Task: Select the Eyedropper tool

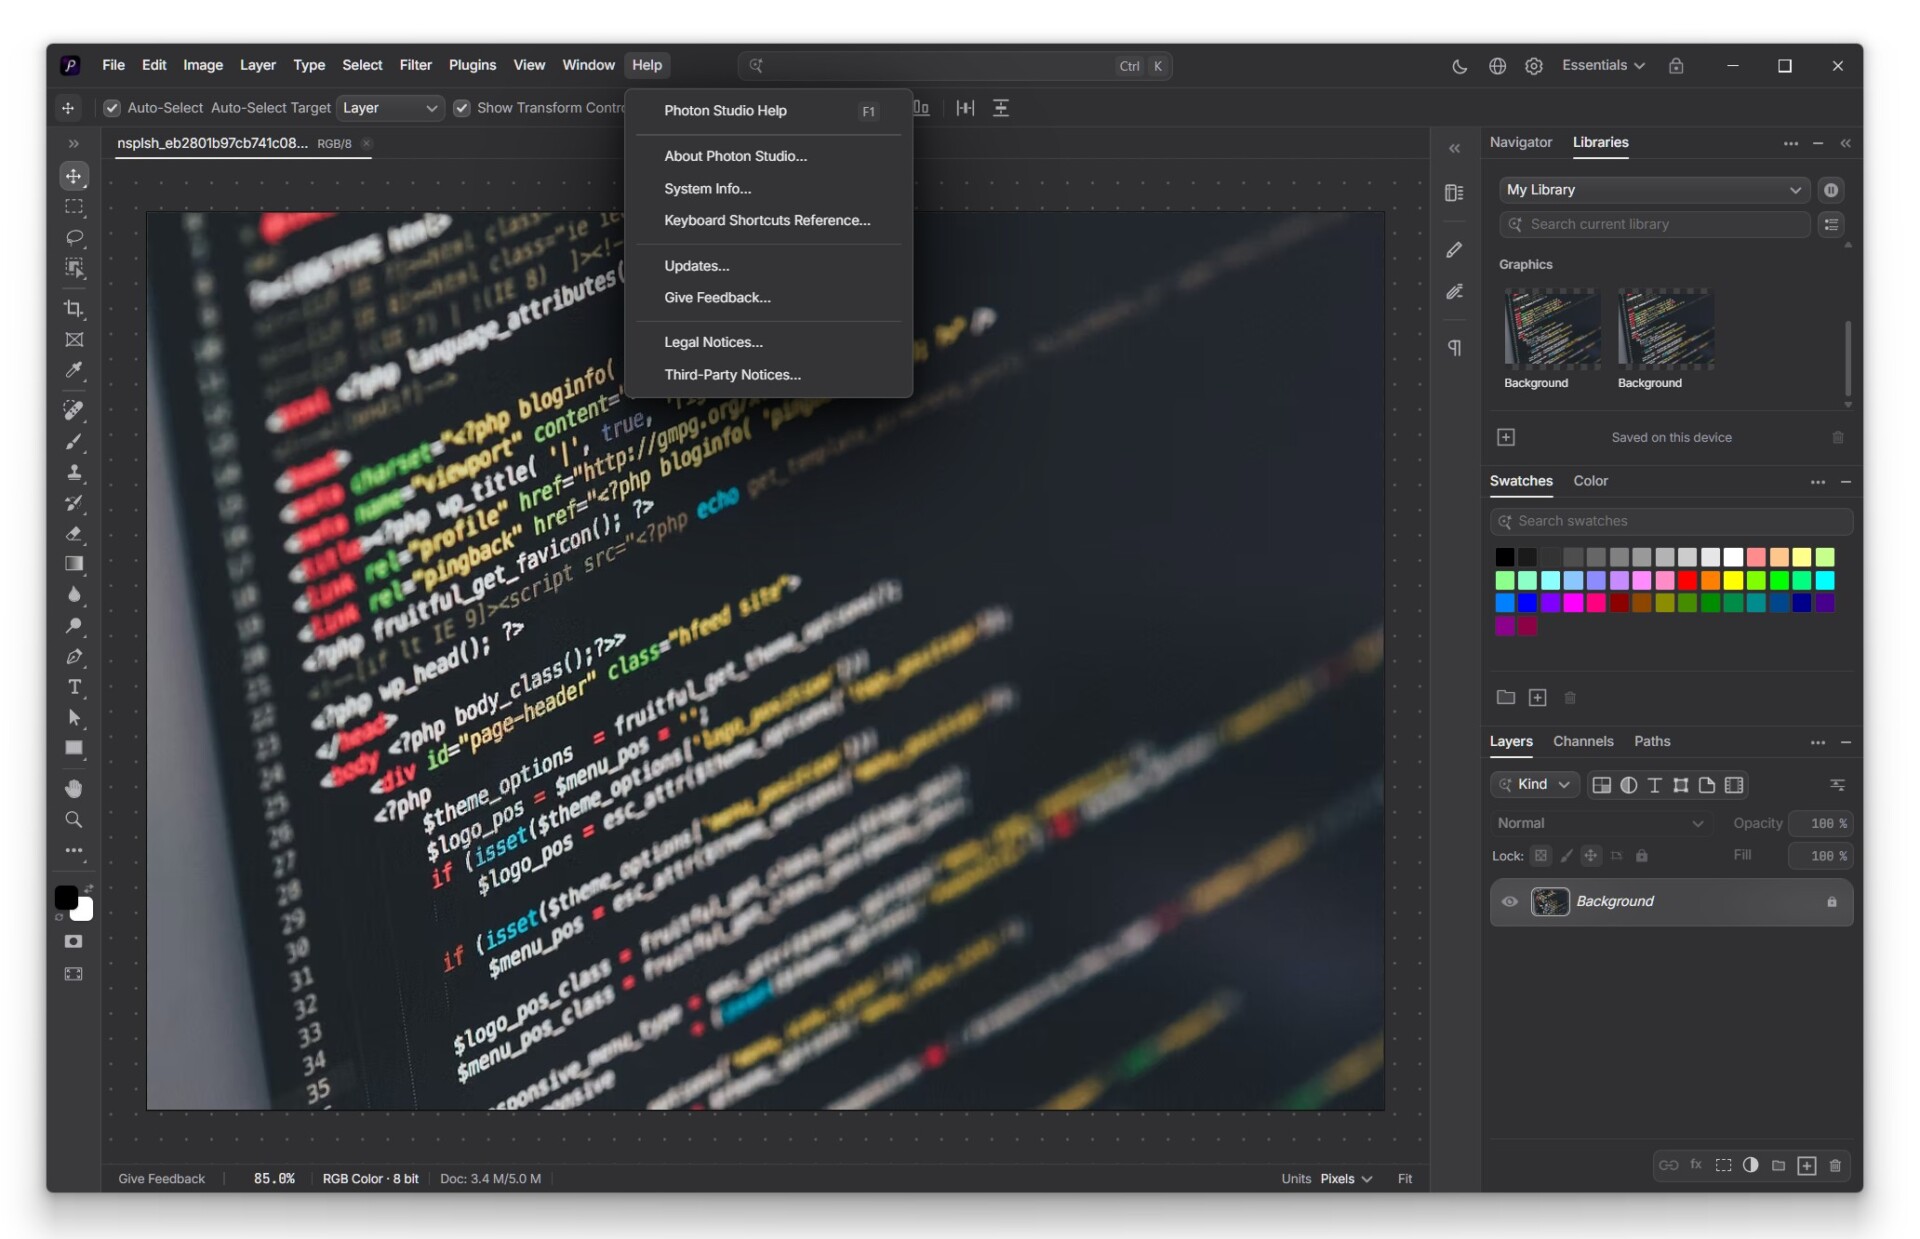Action: (74, 370)
